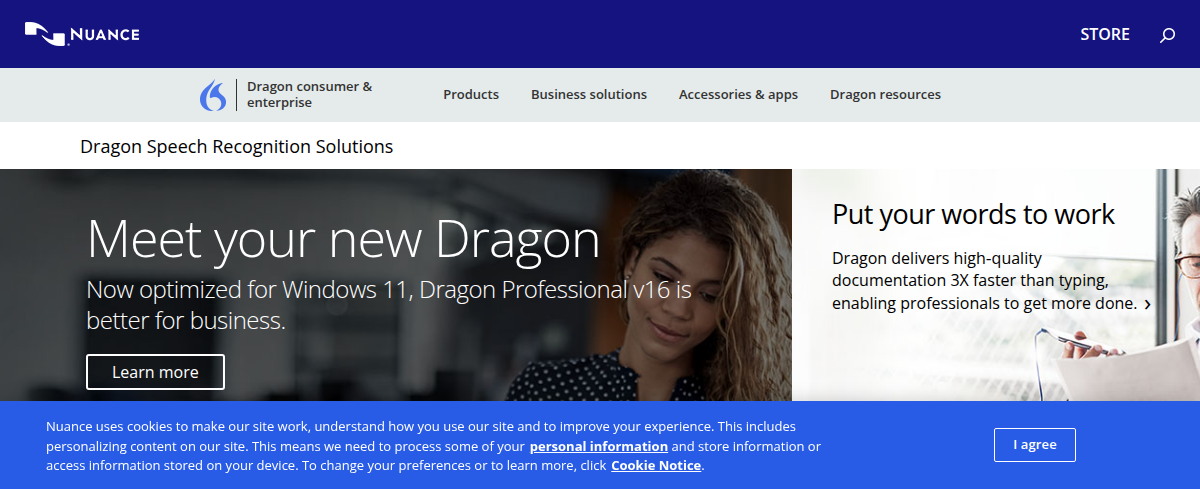The height and width of the screenshot is (489, 1200).
Task: Click the "Meet your new Dragon" headline
Action: click(x=343, y=240)
